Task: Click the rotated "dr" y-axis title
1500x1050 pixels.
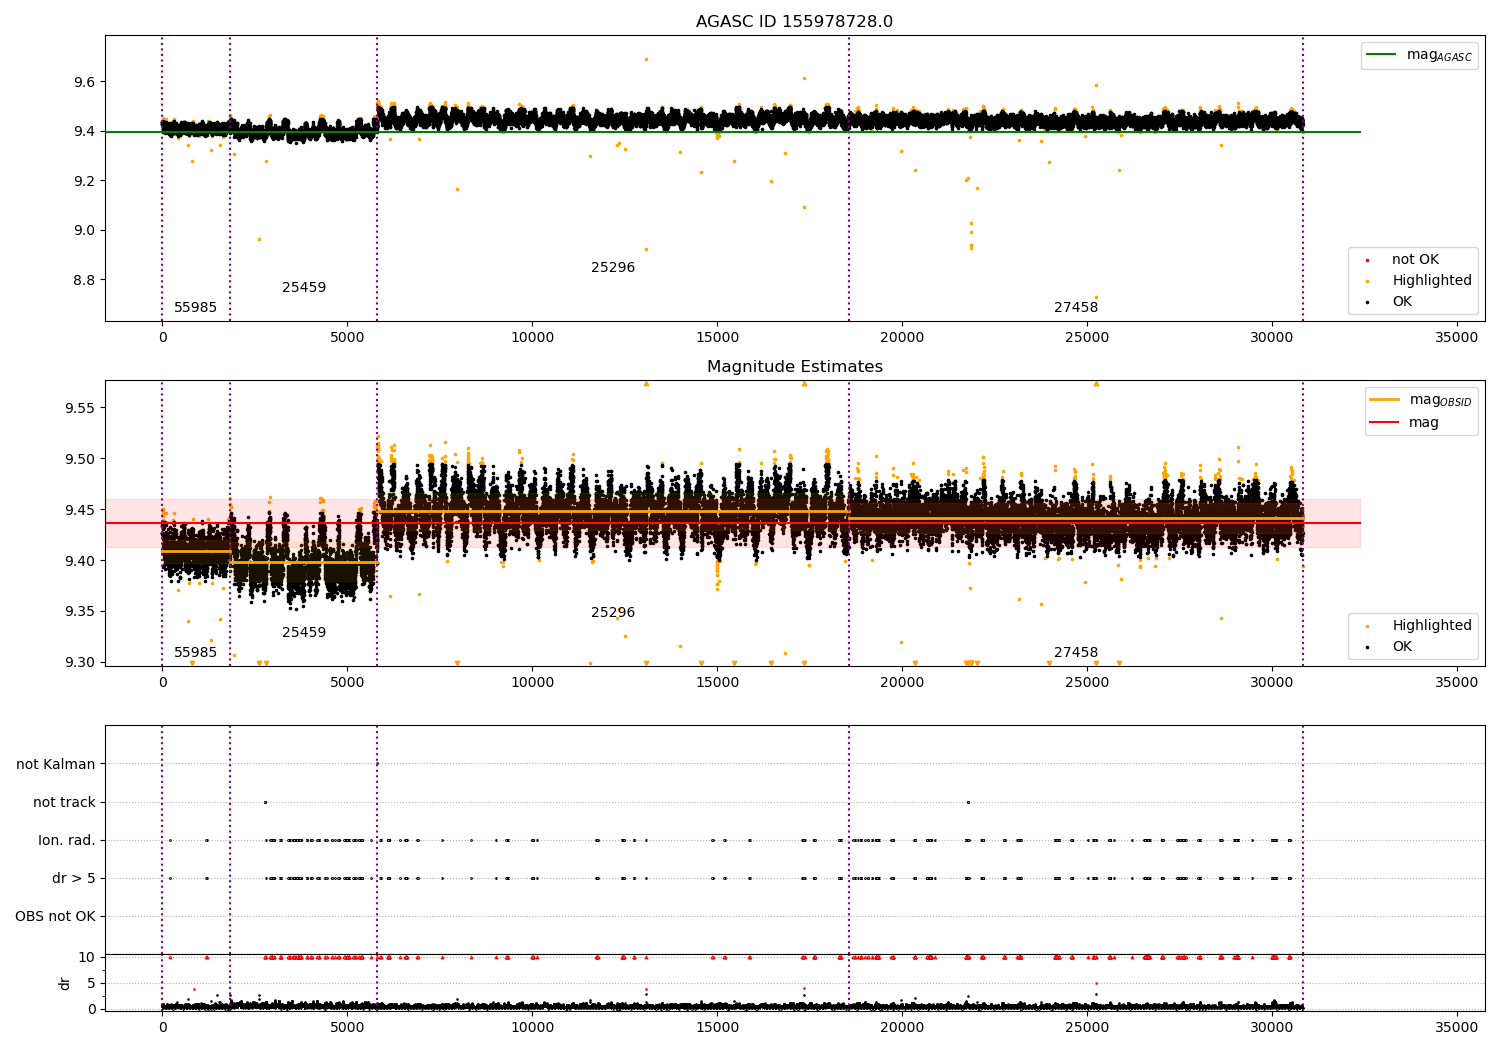Action: (65, 983)
